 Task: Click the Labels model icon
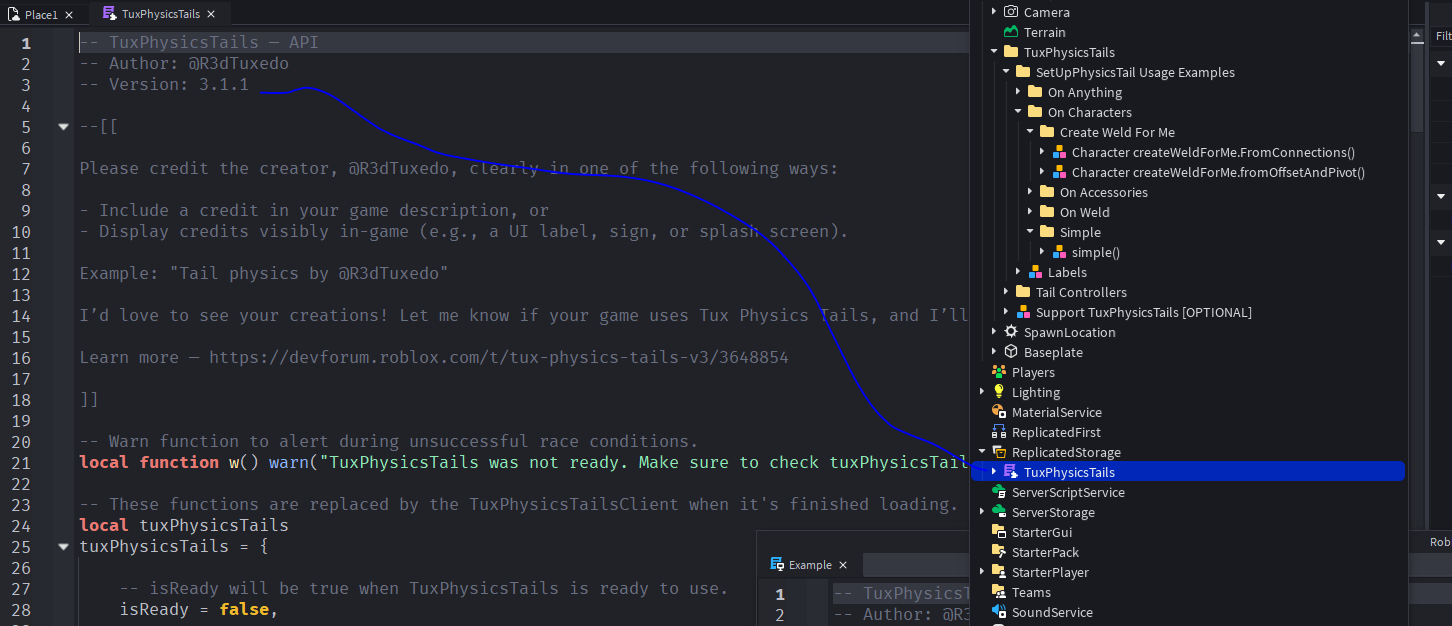click(x=1035, y=272)
